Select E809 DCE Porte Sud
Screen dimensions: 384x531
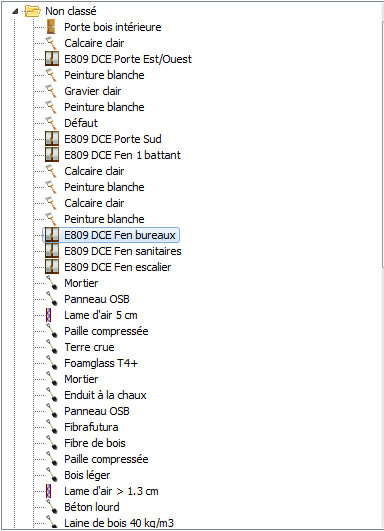pyautogui.click(x=113, y=139)
